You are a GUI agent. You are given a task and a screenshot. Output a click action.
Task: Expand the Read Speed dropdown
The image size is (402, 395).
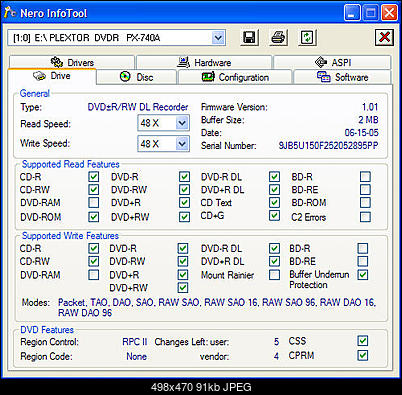pos(182,123)
